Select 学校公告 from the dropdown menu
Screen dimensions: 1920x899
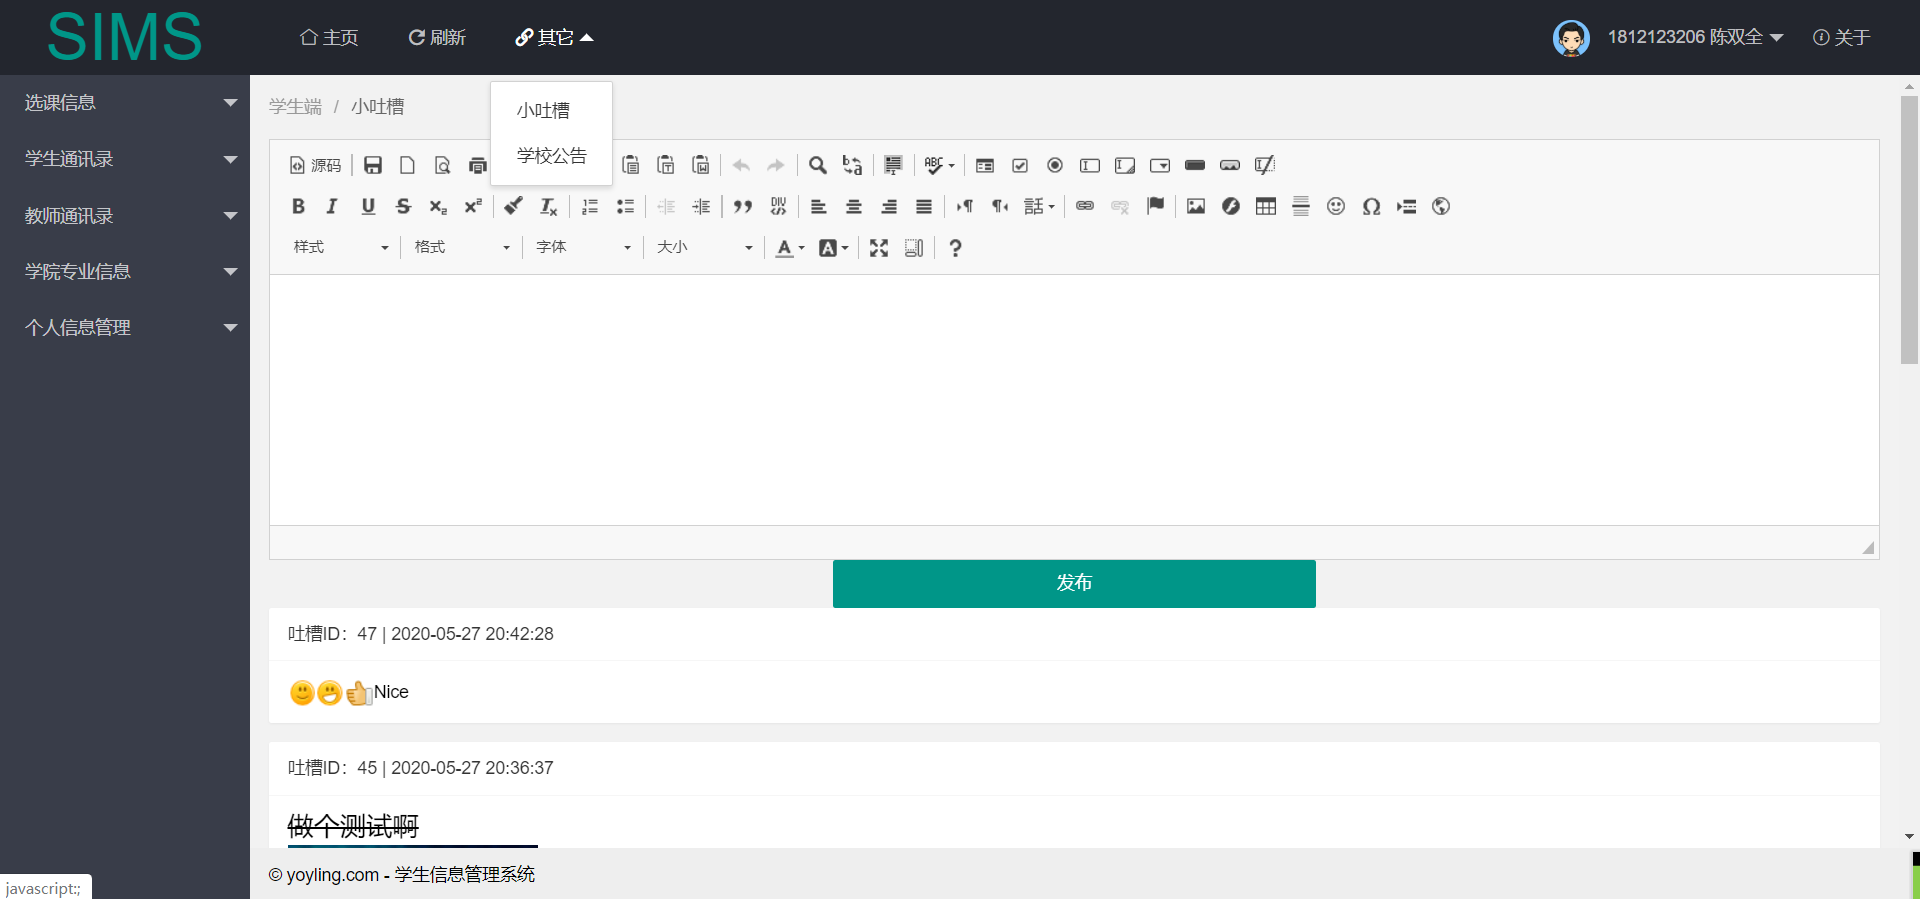[551, 156]
